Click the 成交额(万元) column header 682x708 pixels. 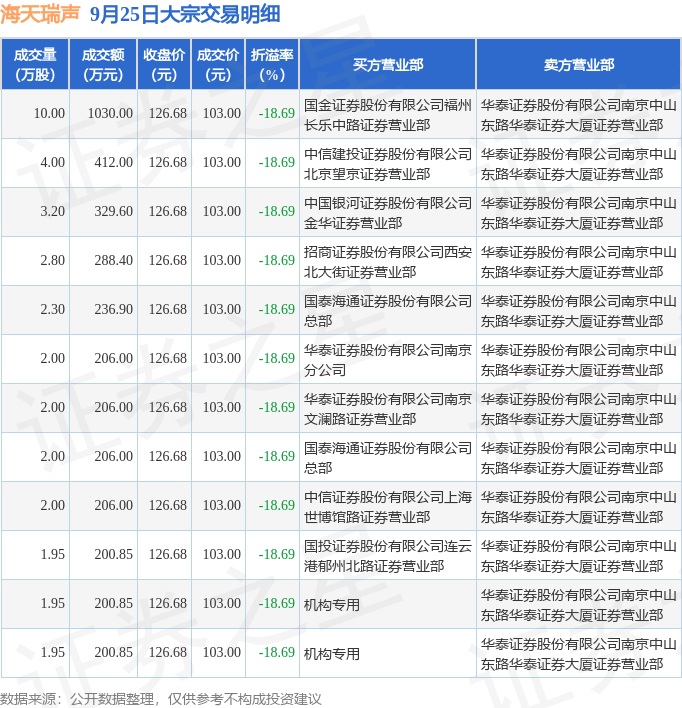tap(103, 64)
